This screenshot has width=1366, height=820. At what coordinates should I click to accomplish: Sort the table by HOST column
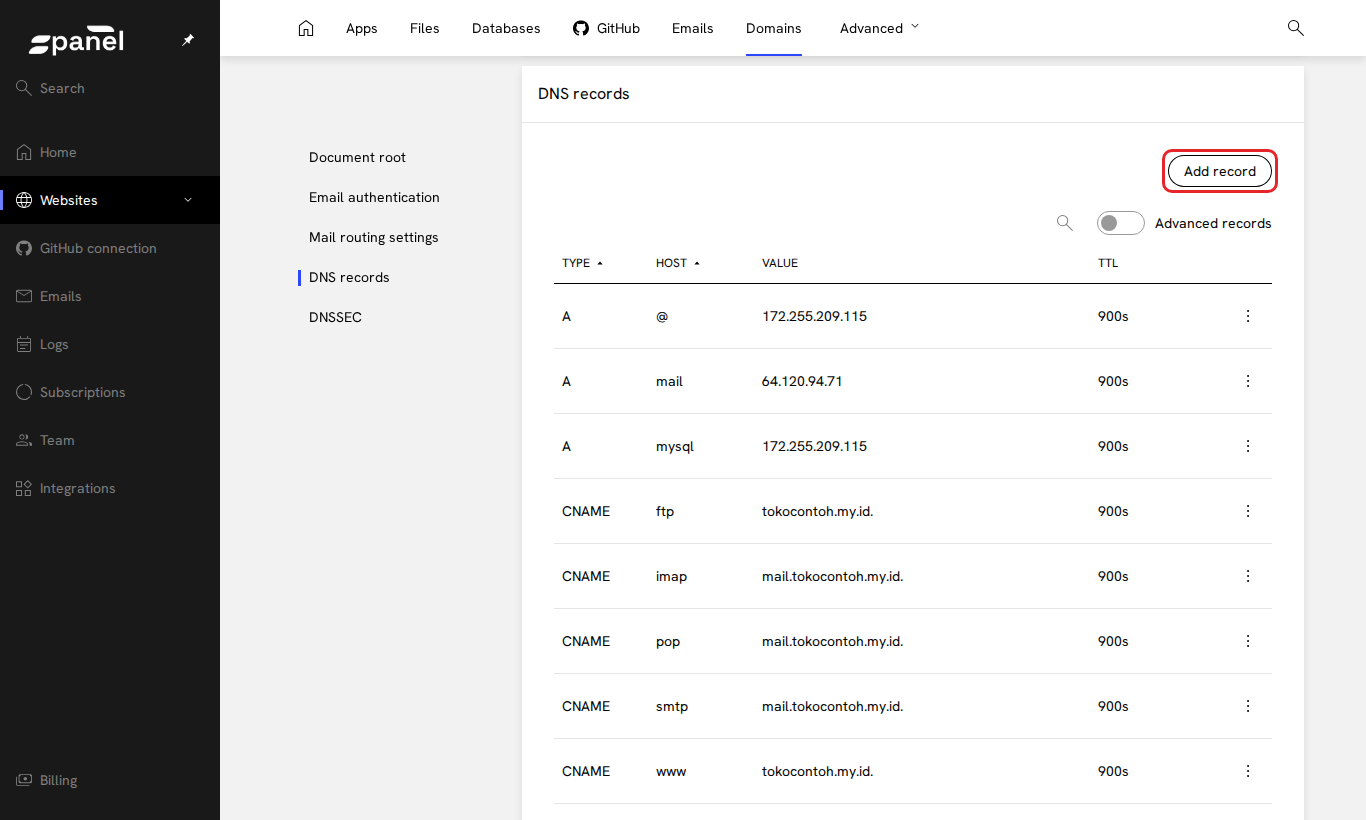coord(678,263)
